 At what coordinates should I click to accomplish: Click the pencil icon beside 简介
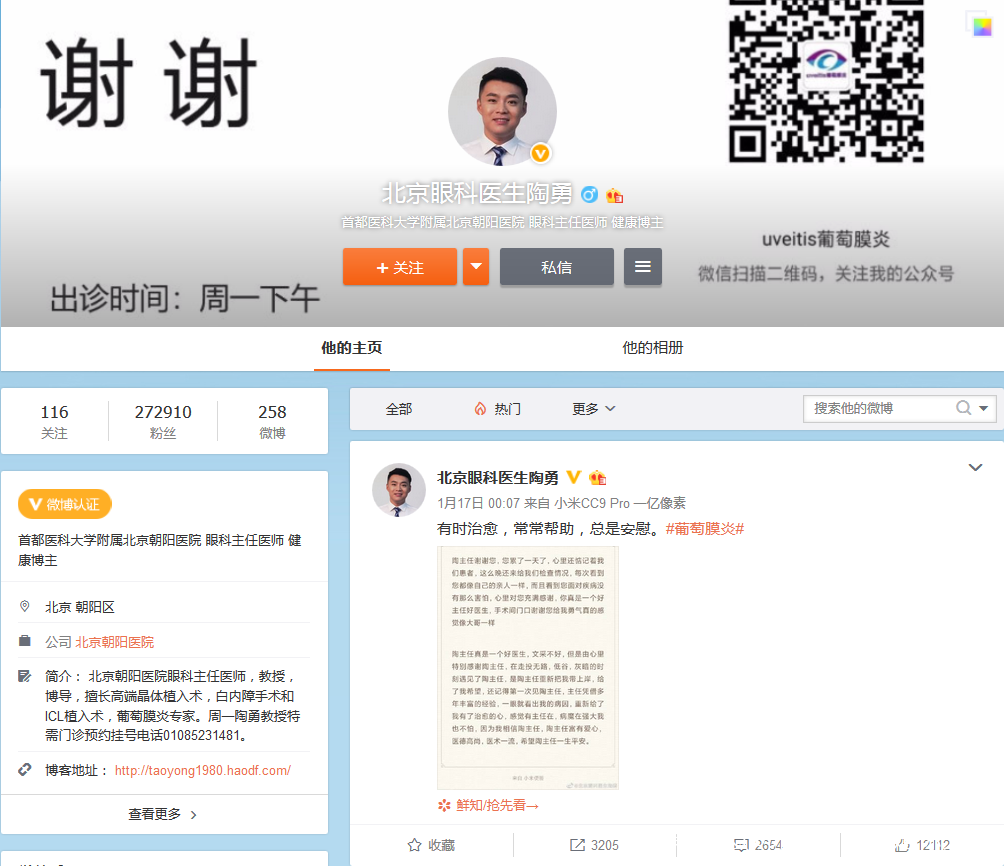coord(25,676)
